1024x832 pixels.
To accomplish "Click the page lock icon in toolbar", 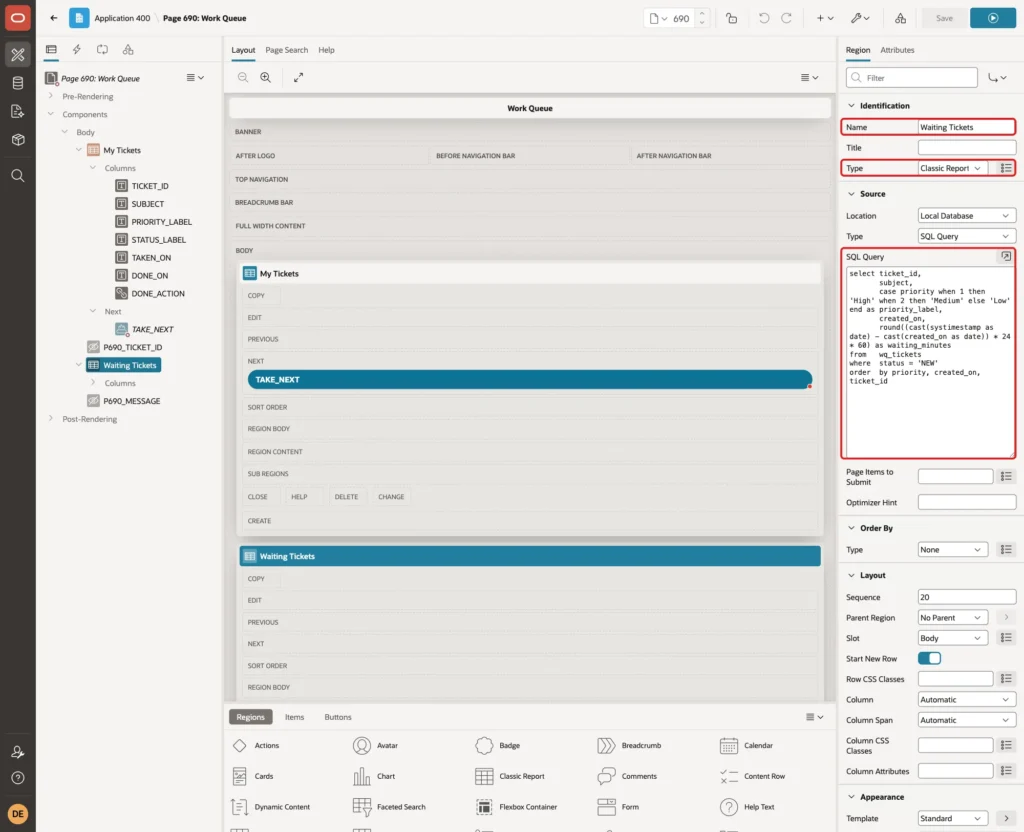I will pos(731,18).
